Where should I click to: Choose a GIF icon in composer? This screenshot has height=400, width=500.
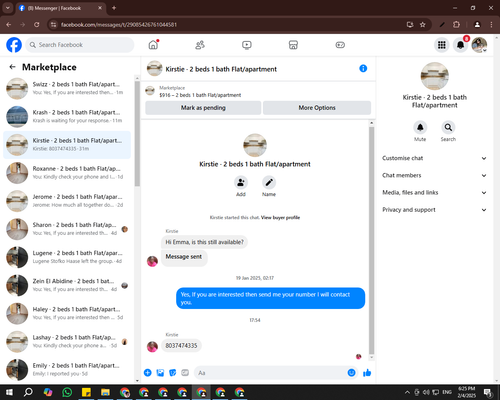[x=185, y=373]
